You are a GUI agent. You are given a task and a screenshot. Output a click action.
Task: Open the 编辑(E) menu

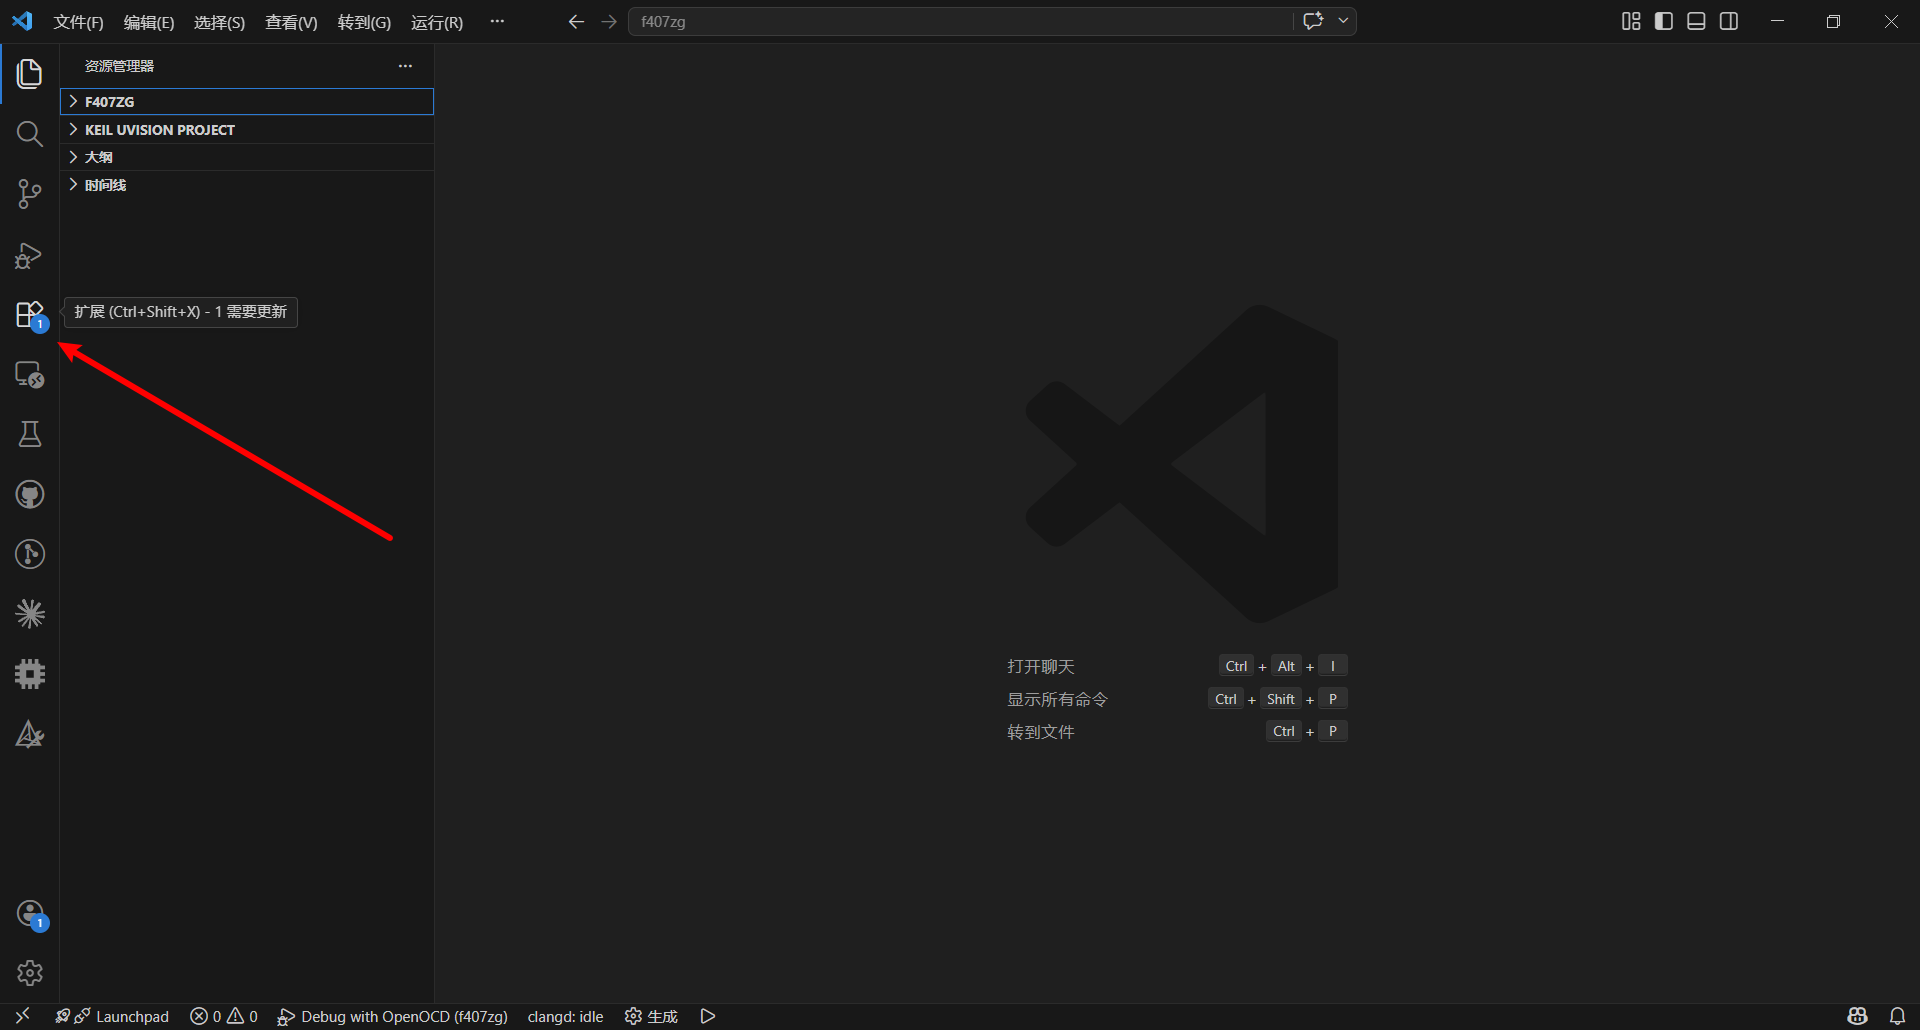tap(149, 22)
